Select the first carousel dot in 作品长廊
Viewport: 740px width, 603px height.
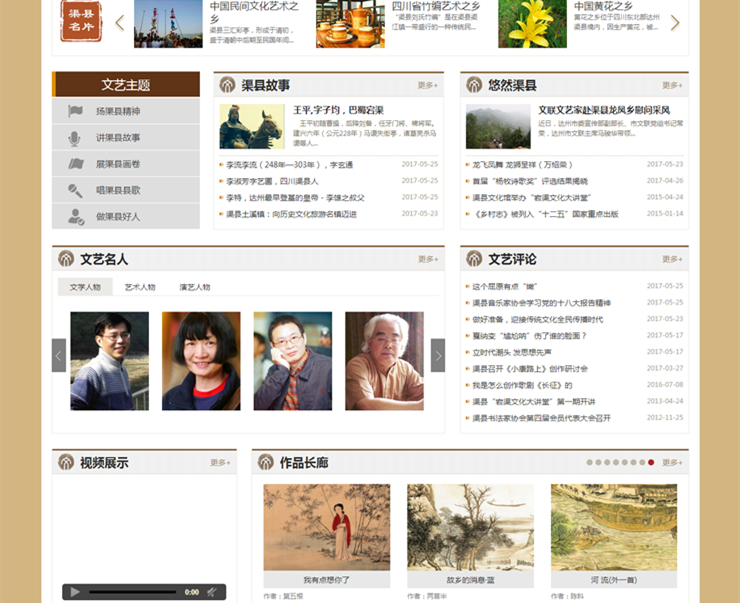tap(589, 463)
